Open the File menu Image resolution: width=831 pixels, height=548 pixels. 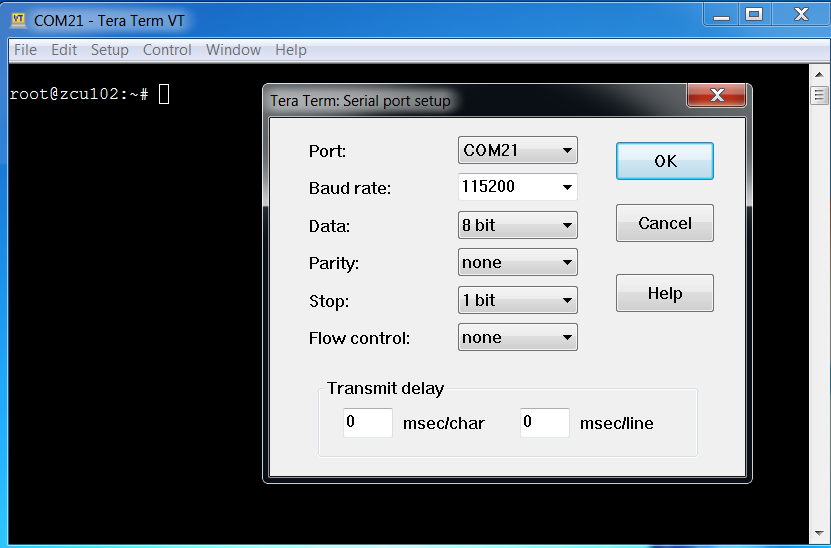(25, 50)
